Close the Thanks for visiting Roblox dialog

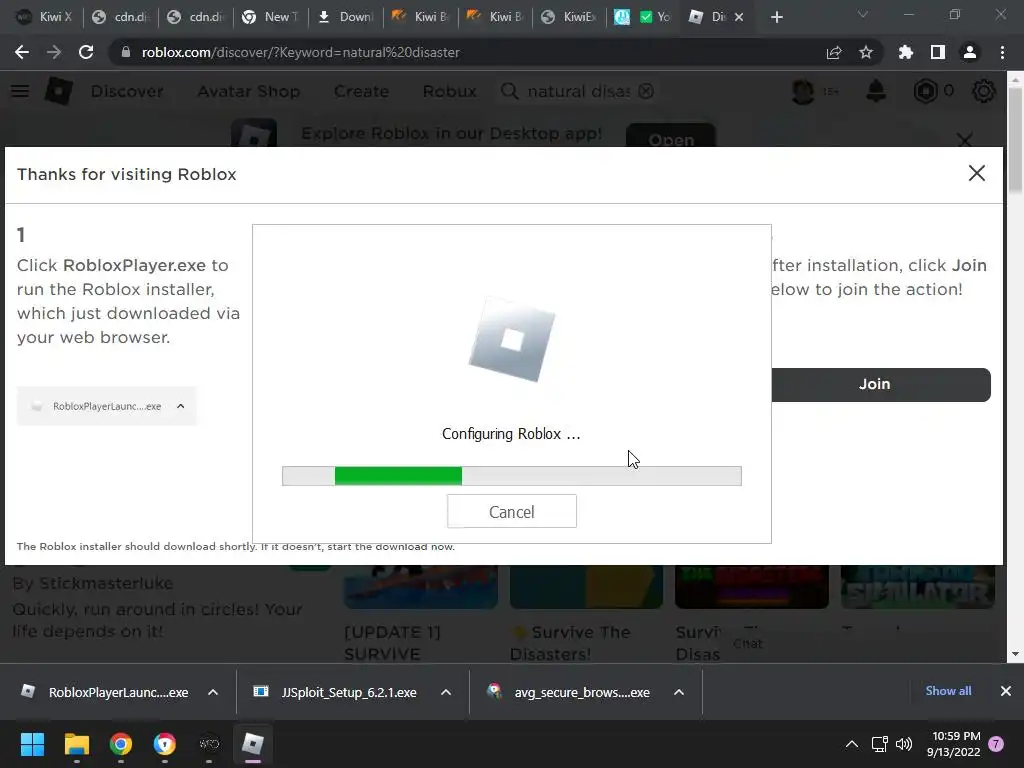pos(976,173)
